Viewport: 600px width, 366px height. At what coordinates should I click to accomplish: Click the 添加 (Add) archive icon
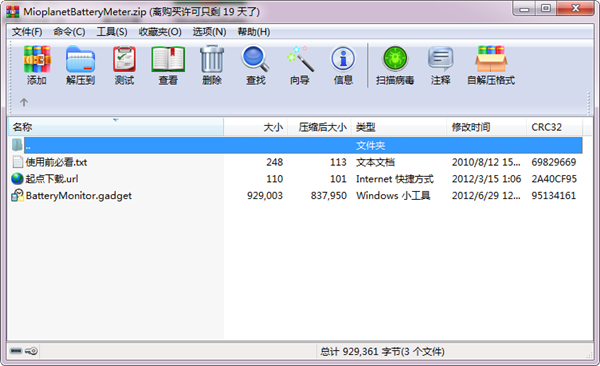[37, 59]
